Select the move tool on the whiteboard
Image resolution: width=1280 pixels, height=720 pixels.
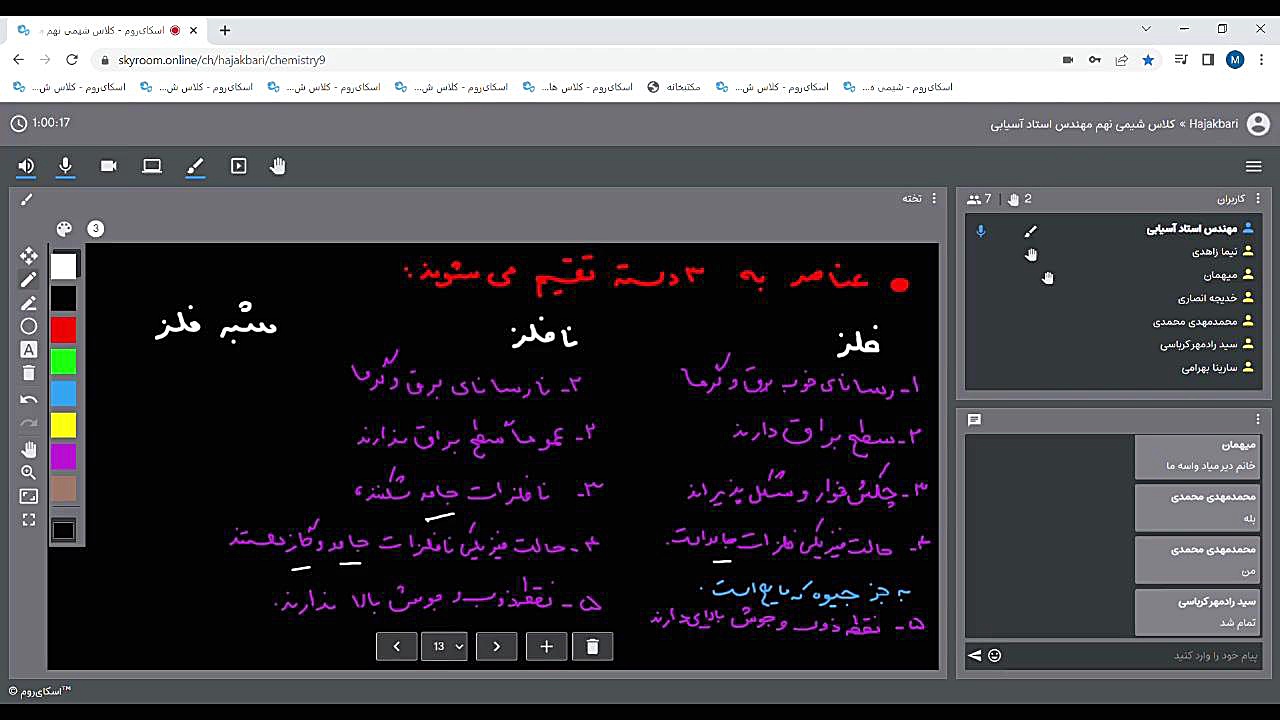29,256
